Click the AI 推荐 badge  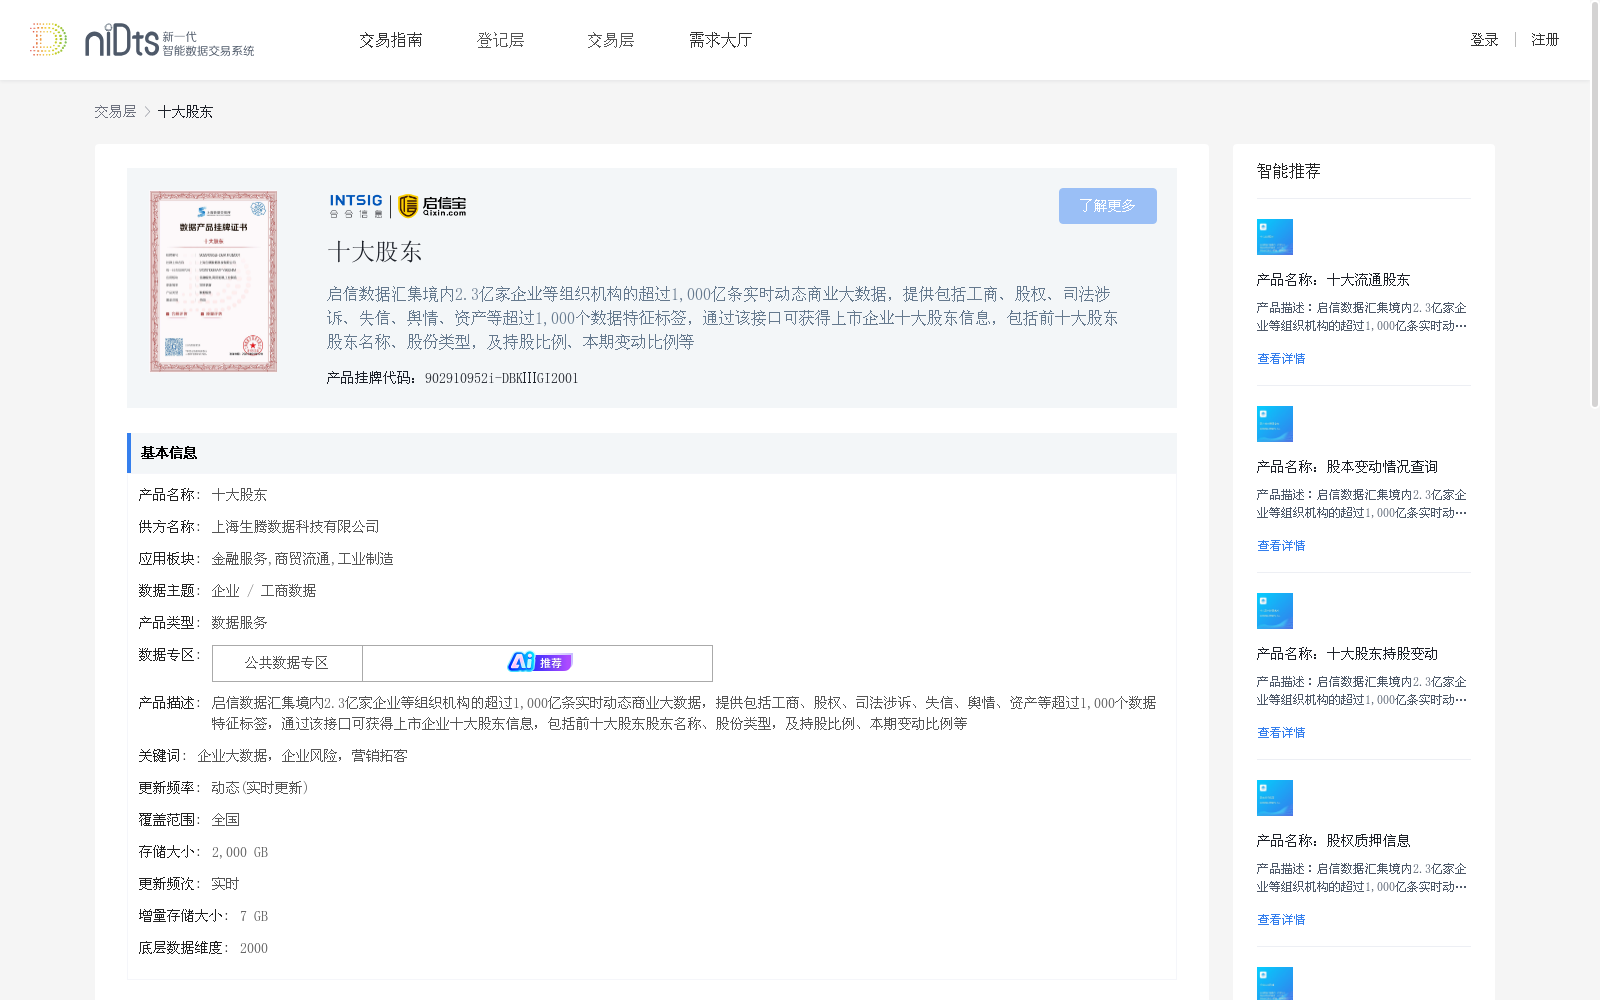pyautogui.click(x=539, y=662)
